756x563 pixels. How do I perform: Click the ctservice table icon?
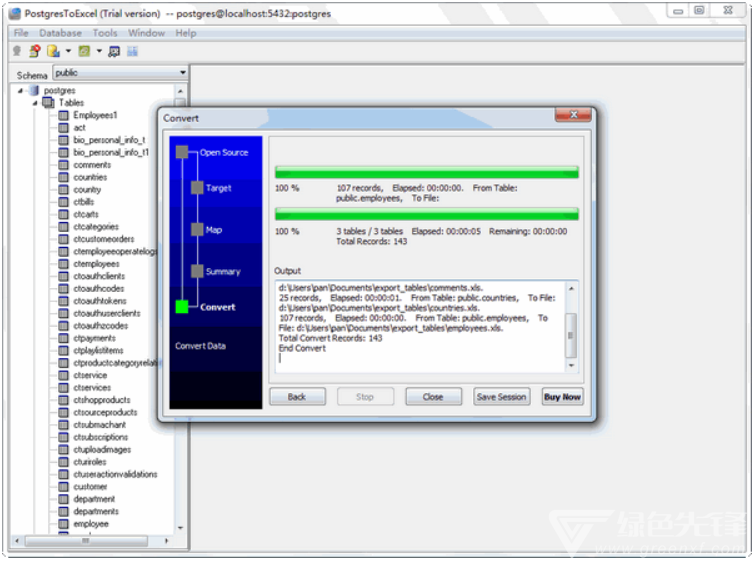tap(63, 375)
